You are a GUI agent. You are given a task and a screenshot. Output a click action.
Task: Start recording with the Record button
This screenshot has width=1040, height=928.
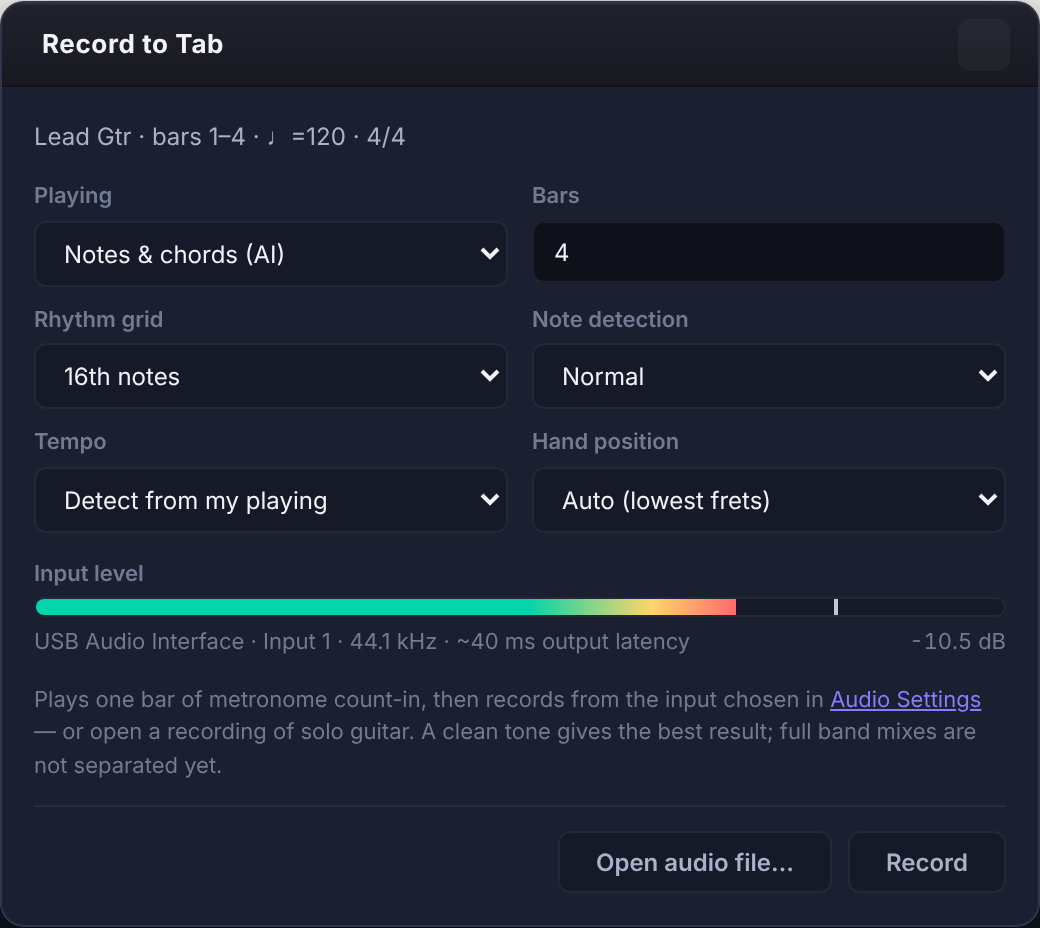coord(927,862)
